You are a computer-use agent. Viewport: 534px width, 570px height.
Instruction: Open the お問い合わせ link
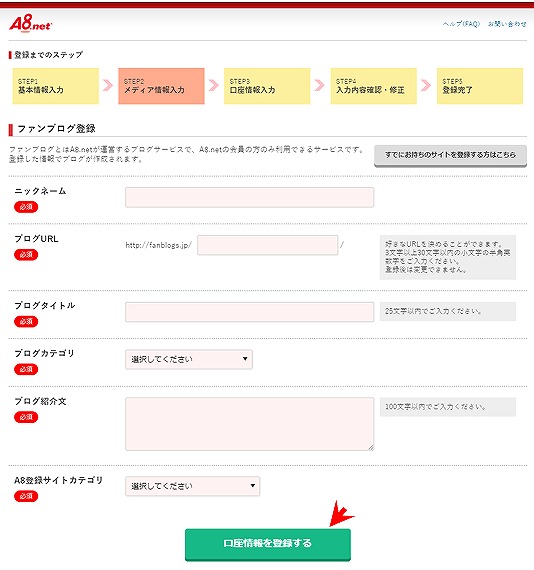507,24
